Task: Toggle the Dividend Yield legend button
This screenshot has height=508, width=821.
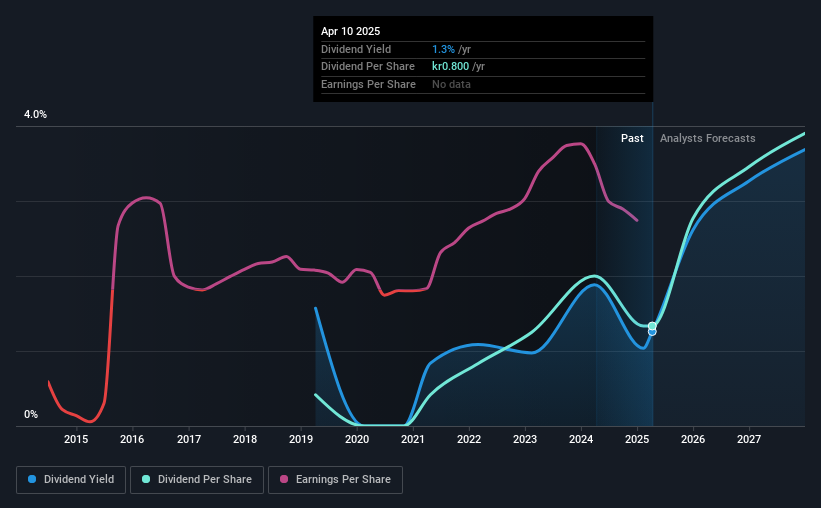Action: point(71,480)
